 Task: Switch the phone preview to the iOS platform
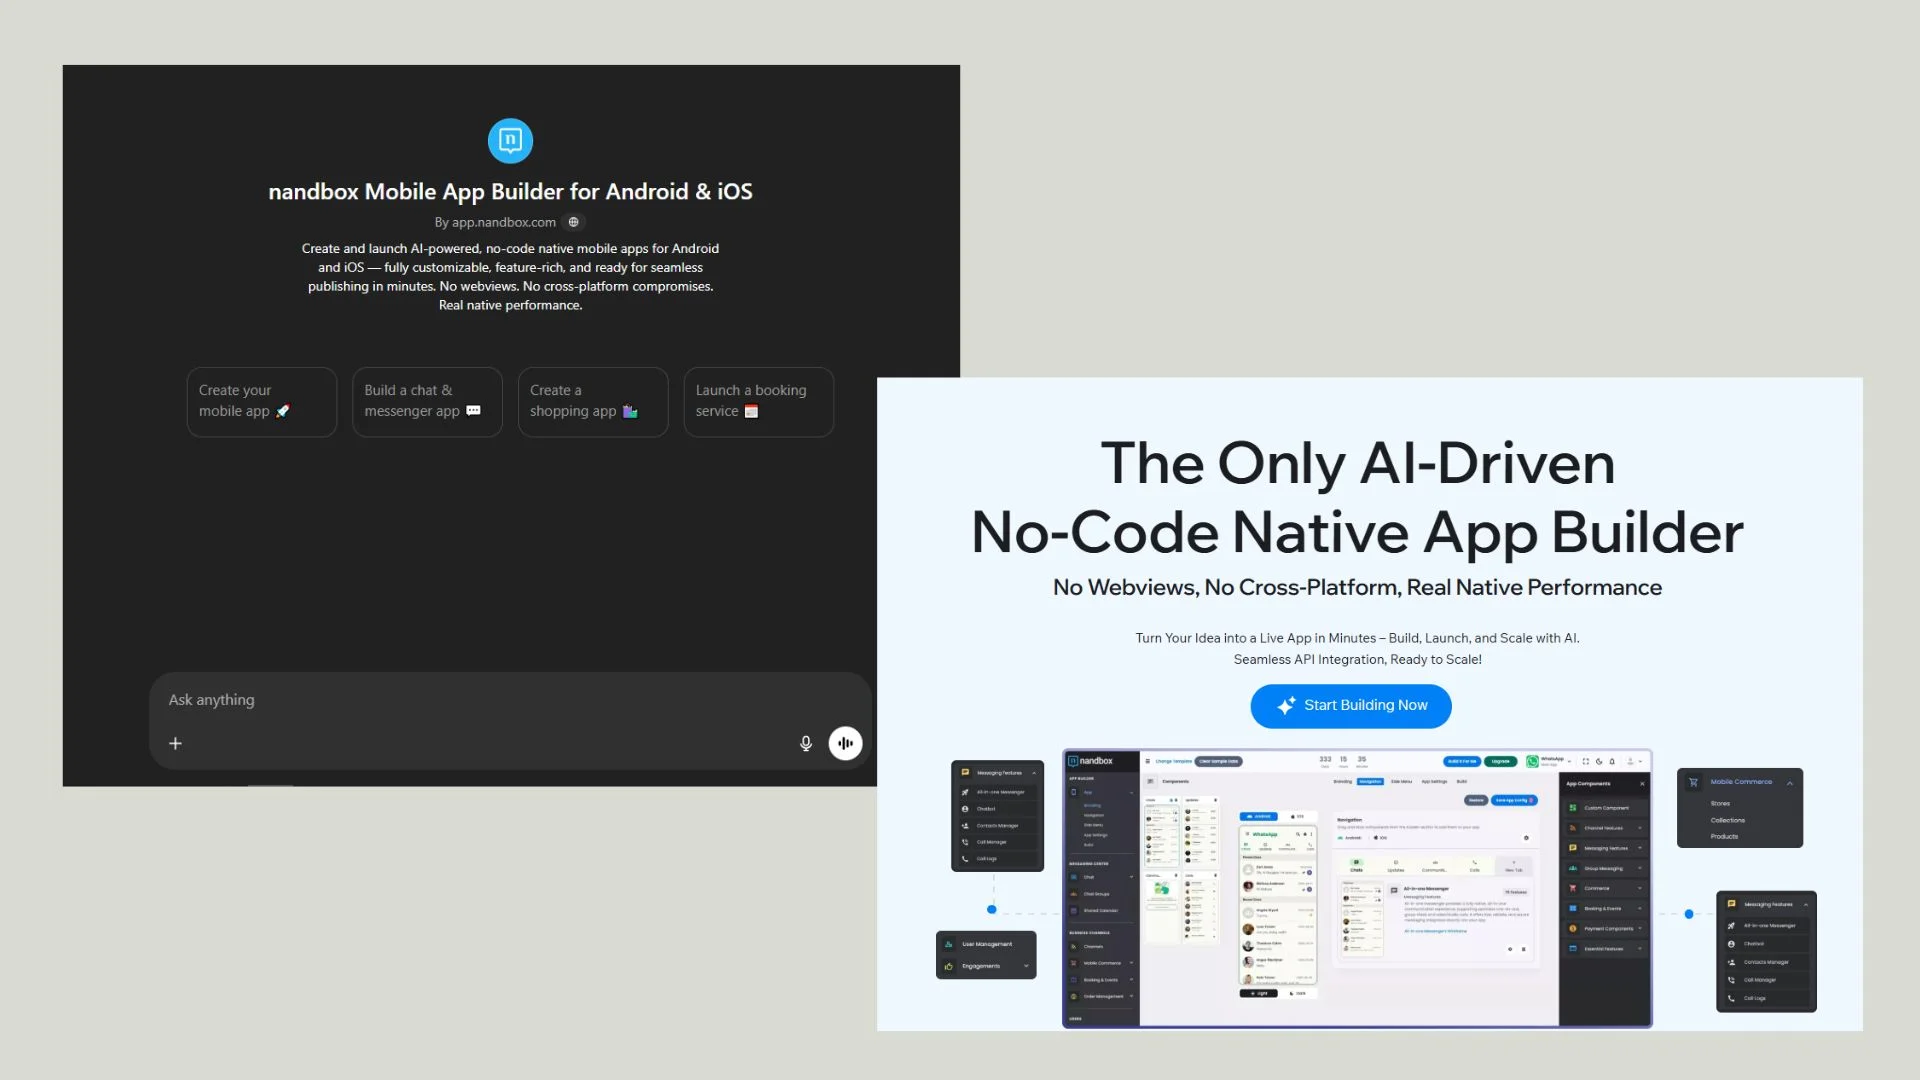pyautogui.click(x=1298, y=816)
